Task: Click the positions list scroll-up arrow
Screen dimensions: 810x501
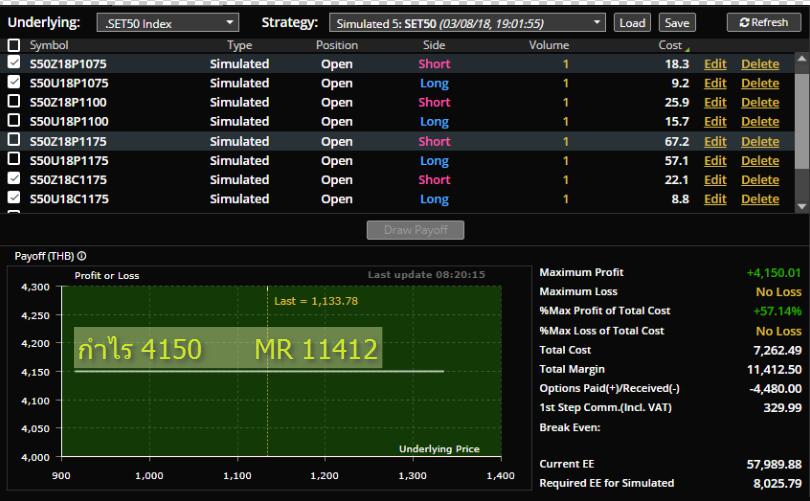Action: 802,58
